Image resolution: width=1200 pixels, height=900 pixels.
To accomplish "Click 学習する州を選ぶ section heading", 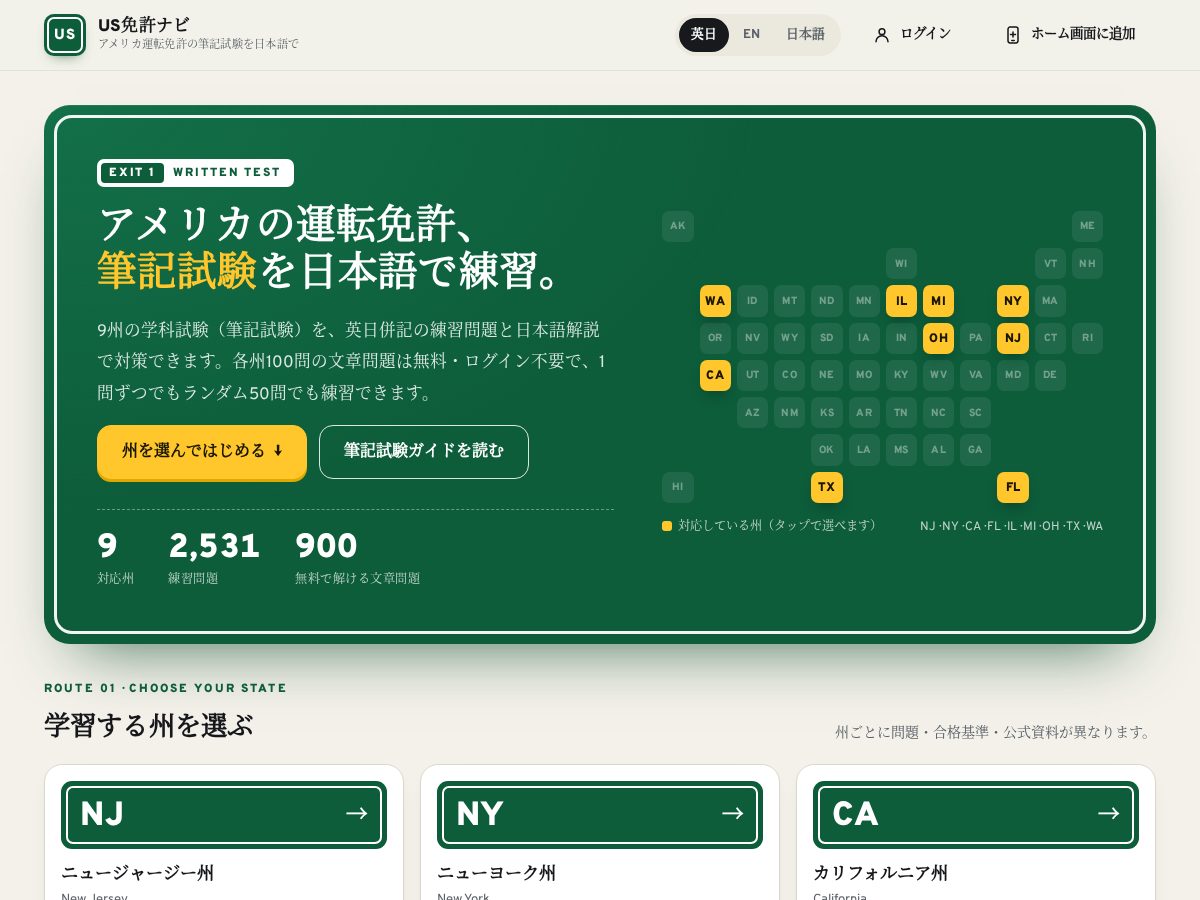I will (x=148, y=725).
